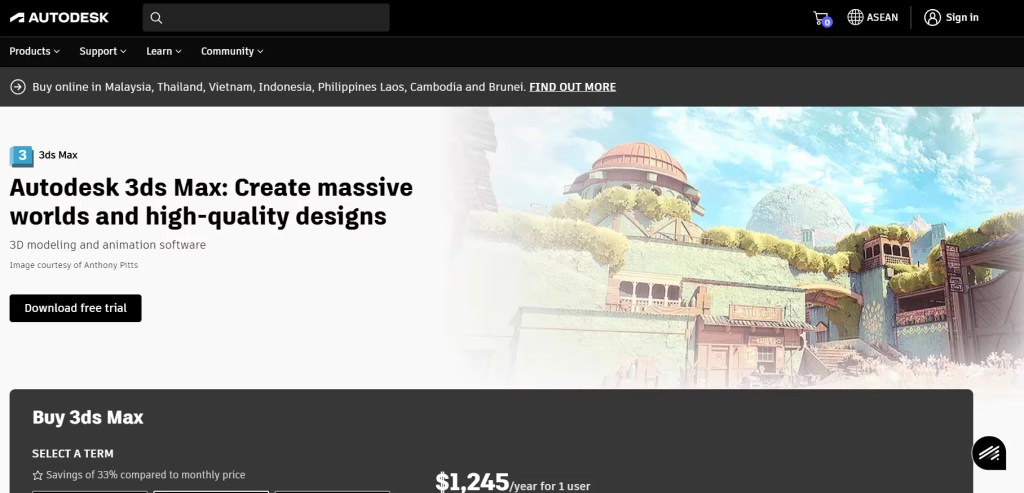The image size is (1024, 493).
Task: Click the Autodesk logo
Action: coord(59,18)
